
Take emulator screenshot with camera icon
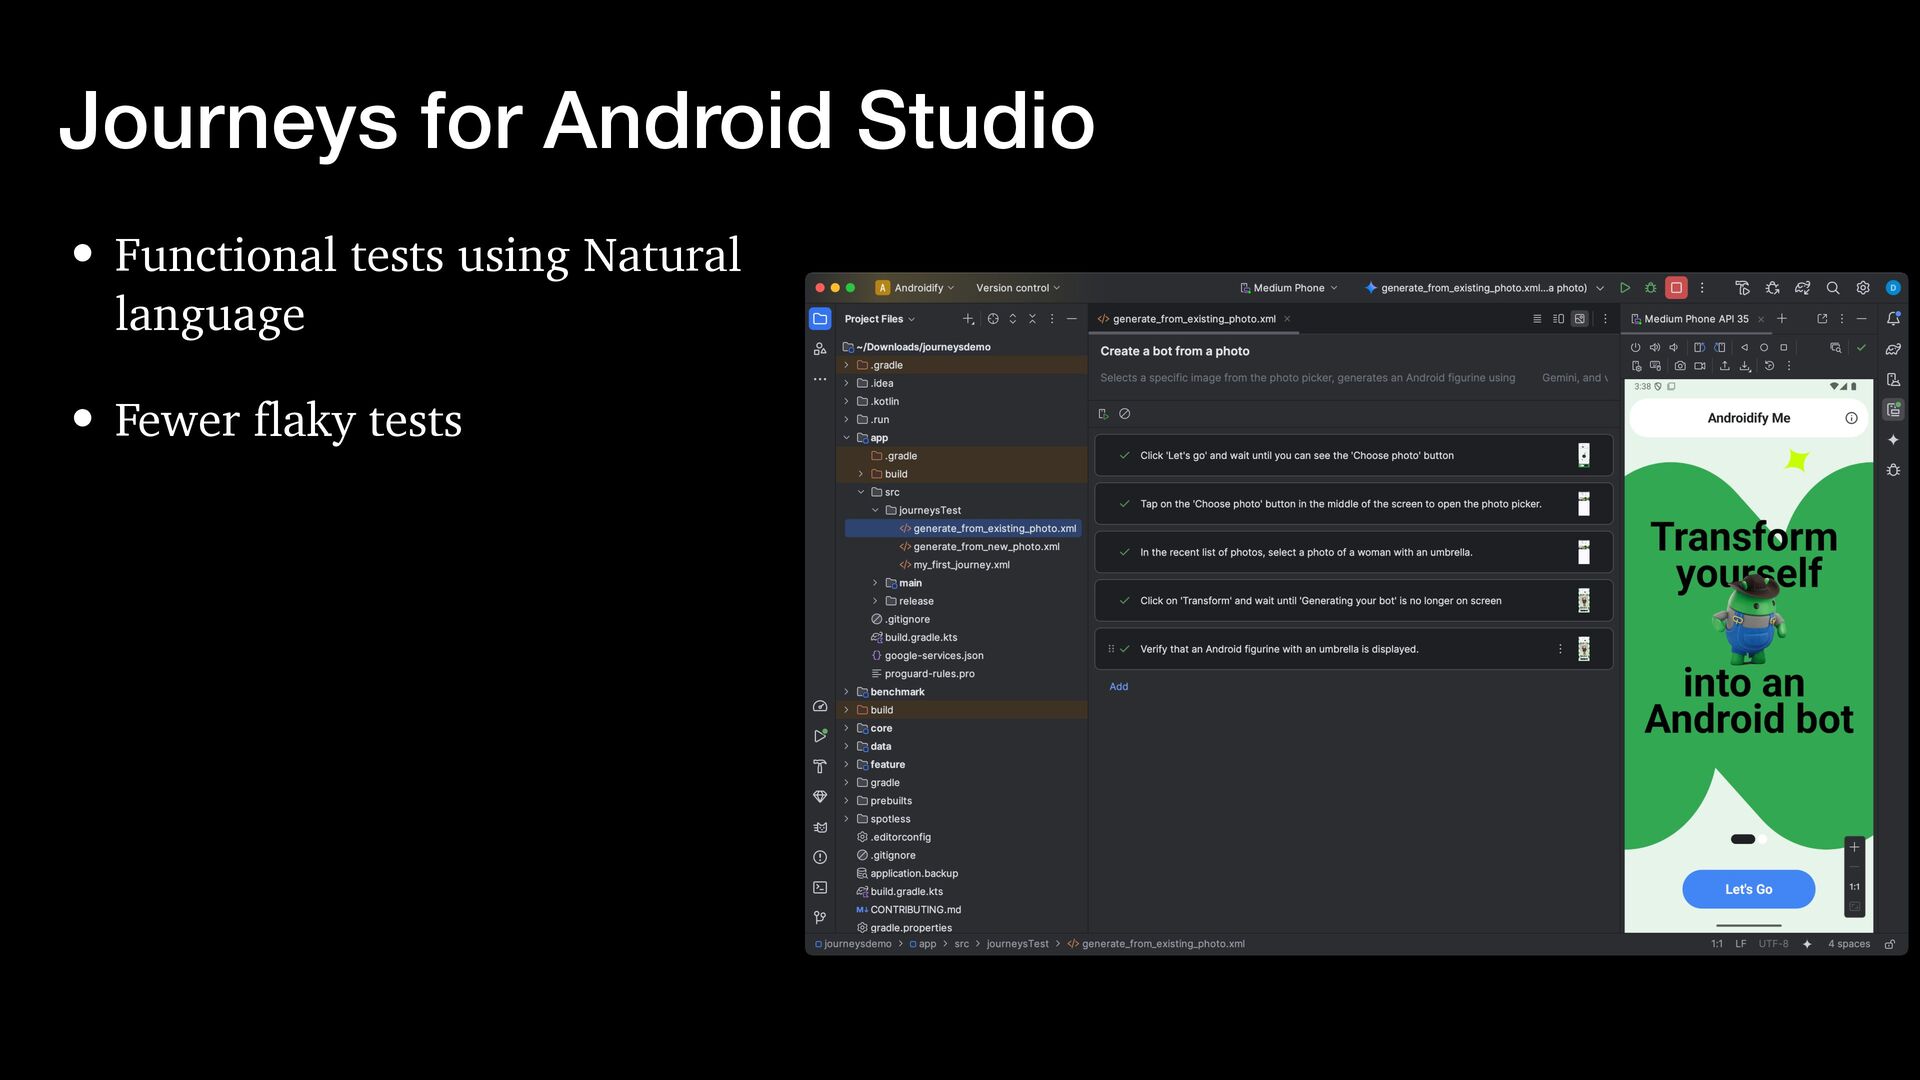(1680, 366)
